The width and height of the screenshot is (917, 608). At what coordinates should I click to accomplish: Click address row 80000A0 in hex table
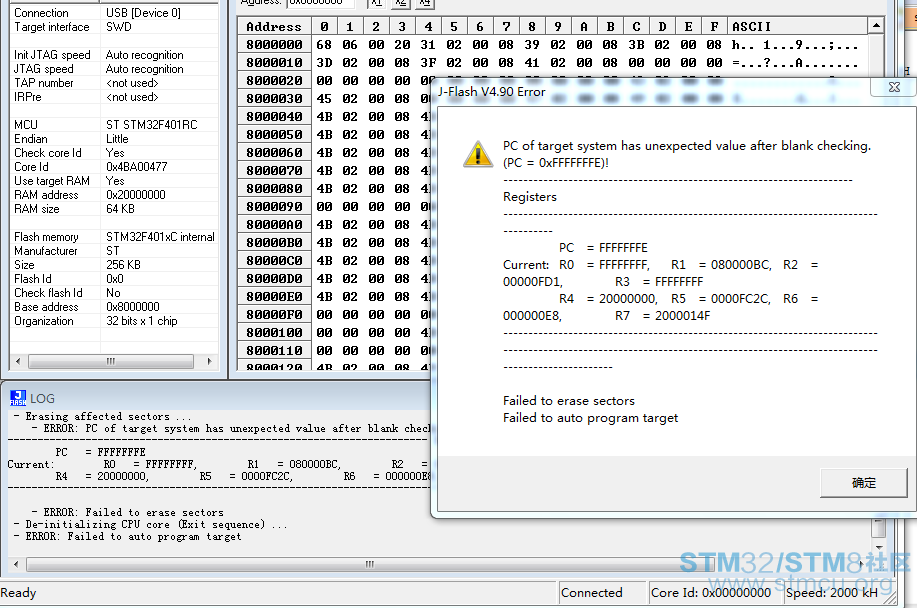(x=274, y=224)
